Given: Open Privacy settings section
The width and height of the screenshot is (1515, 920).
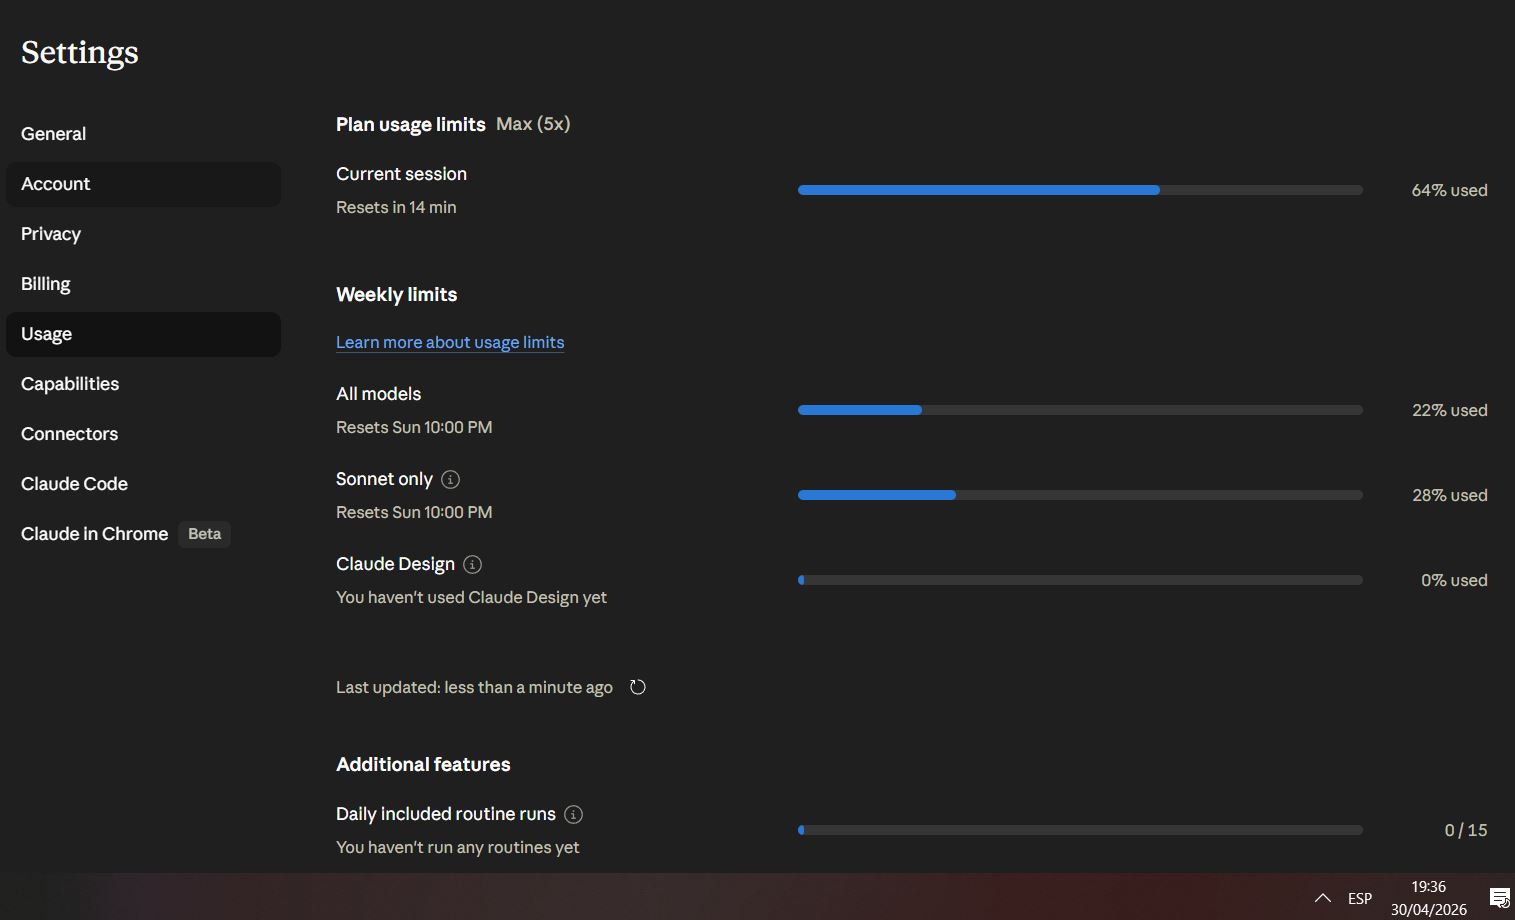Looking at the screenshot, I should 143,234.
